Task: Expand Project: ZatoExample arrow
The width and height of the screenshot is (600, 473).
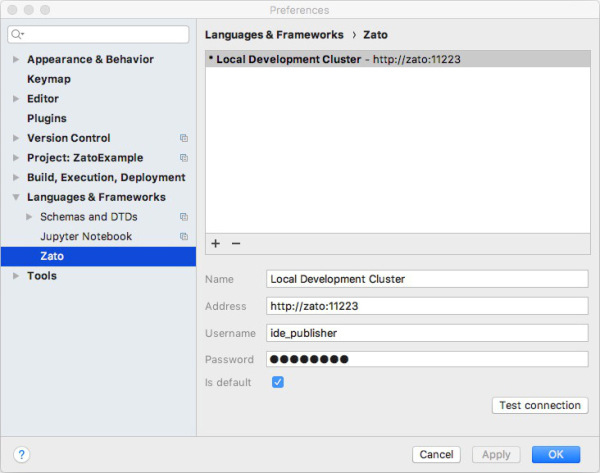Action: tap(16, 158)
